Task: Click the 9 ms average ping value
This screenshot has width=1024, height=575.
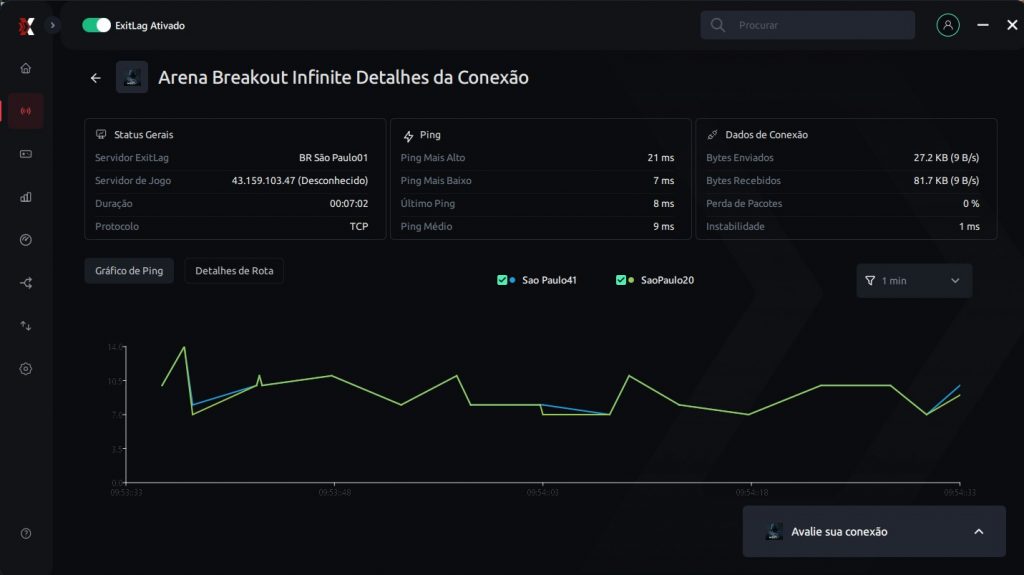Action: pyautogui.click(x=664, y=226)
